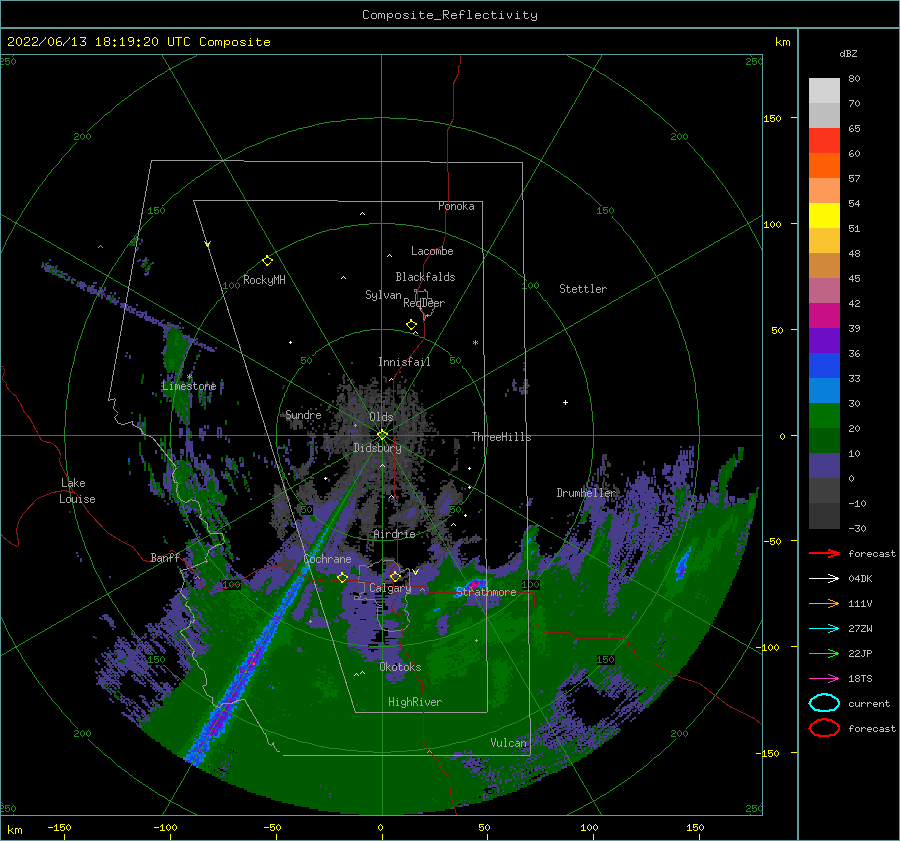Click the Drumheller town label
This screenshot has width=900, height=841.
pyautogui.click(x=586, y=493)
